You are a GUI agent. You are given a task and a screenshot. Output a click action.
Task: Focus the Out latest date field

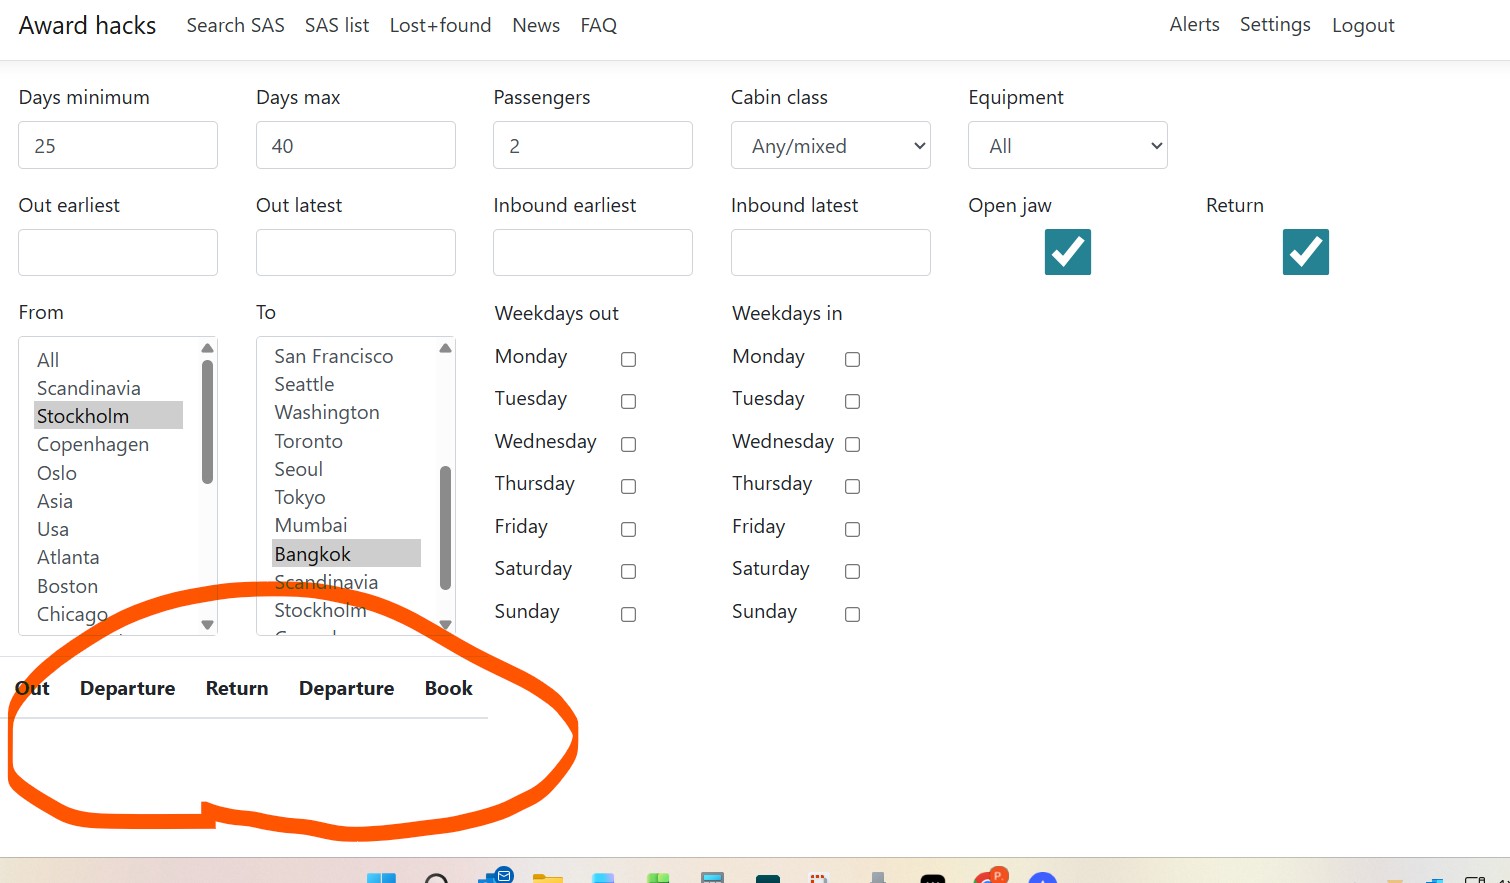(356, 252)
